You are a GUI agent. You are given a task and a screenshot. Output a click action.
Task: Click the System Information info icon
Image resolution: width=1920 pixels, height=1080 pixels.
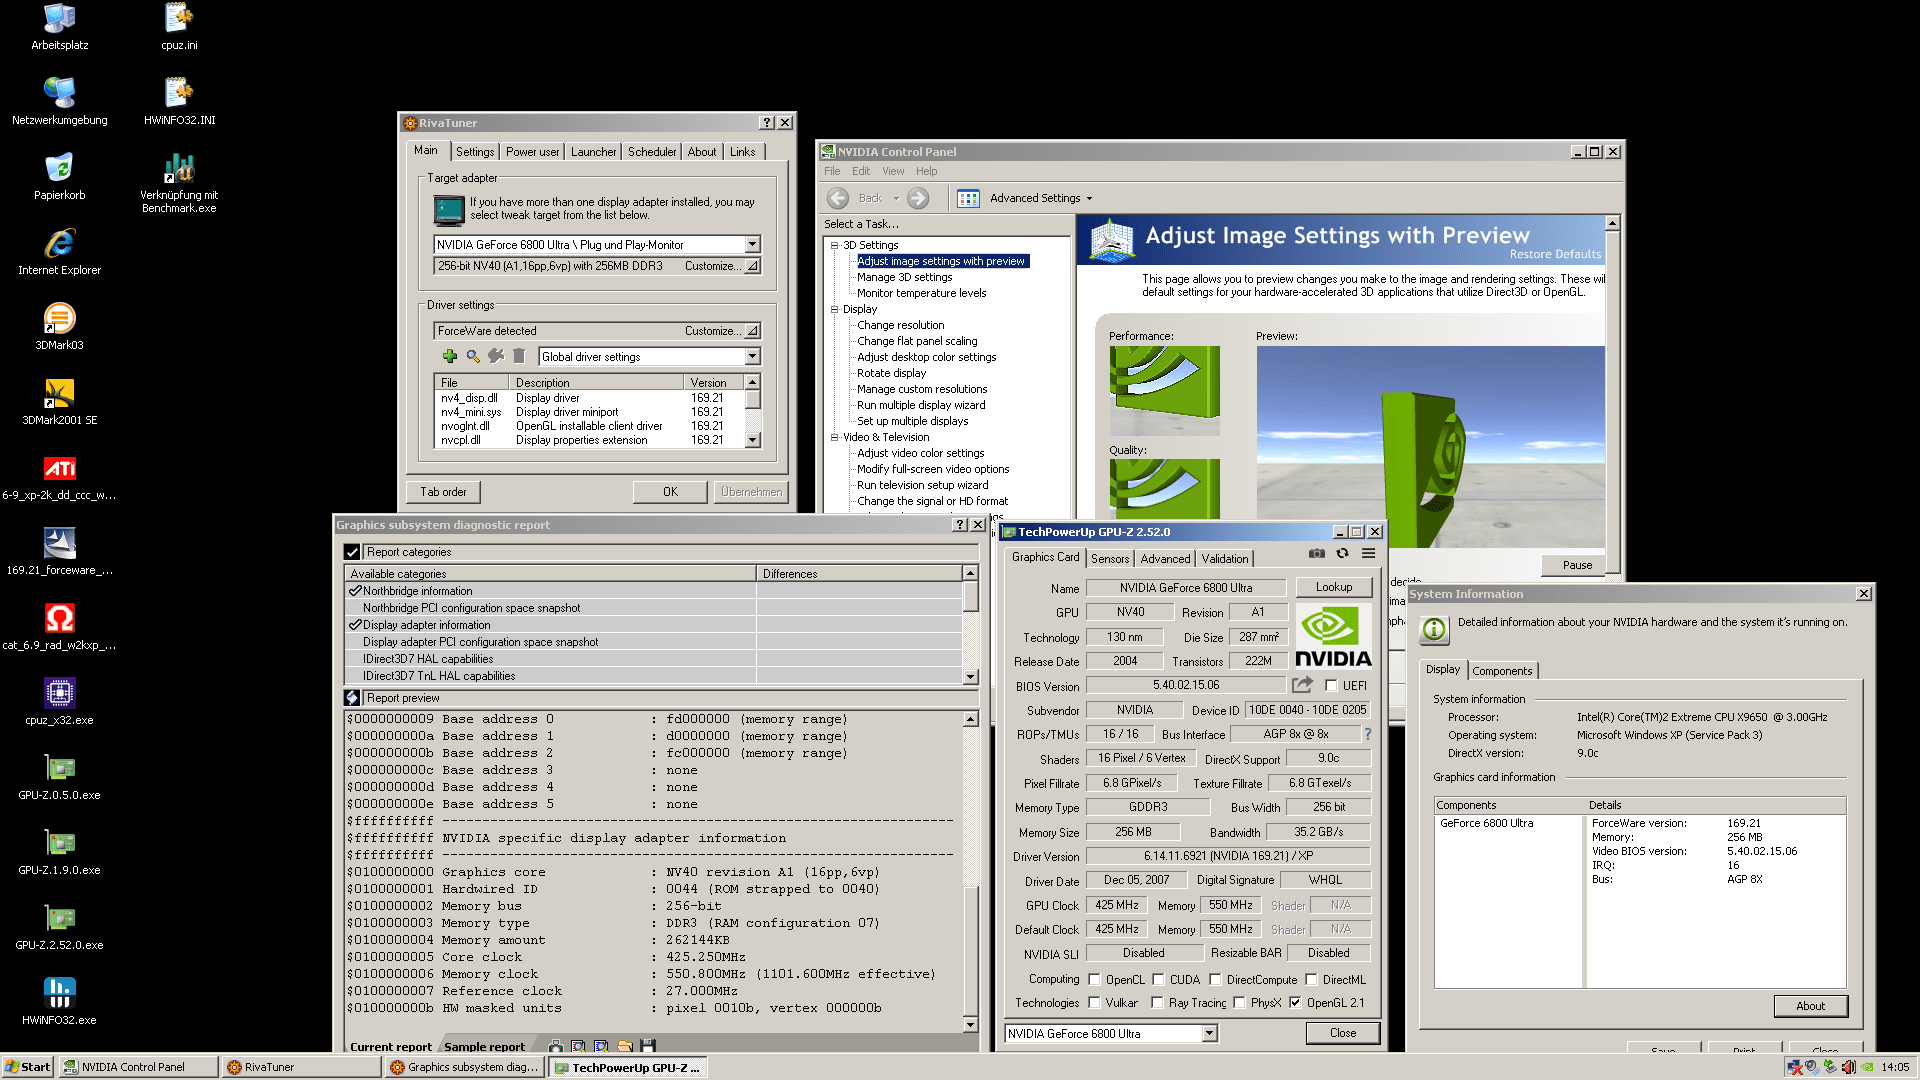[x=1434, y=629]
